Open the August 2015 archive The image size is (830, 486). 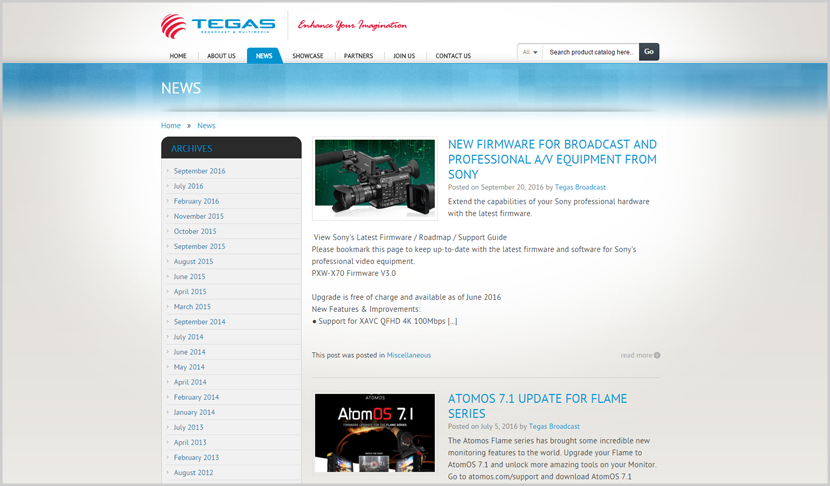tap(193, 262)
